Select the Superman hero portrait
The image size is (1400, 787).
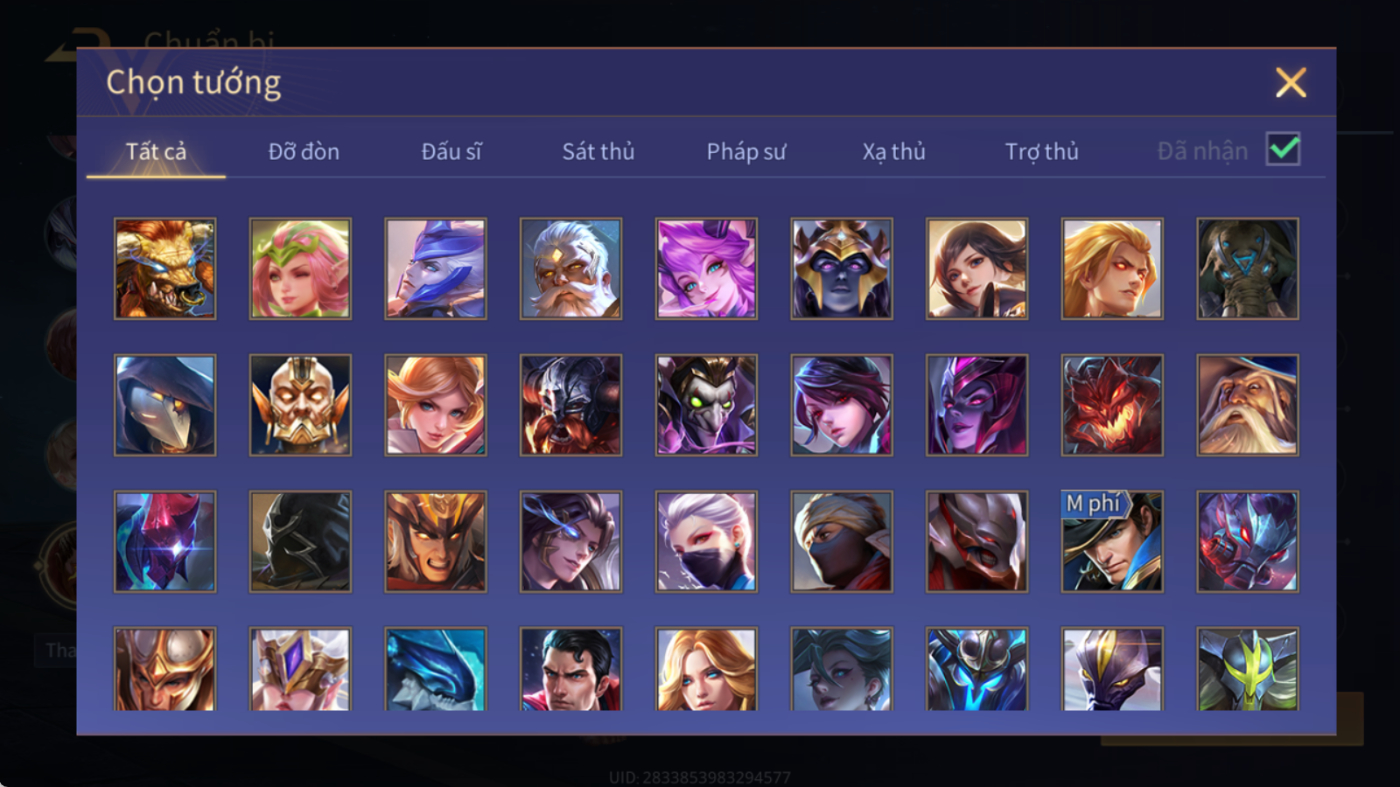click(x=571, y=668)
